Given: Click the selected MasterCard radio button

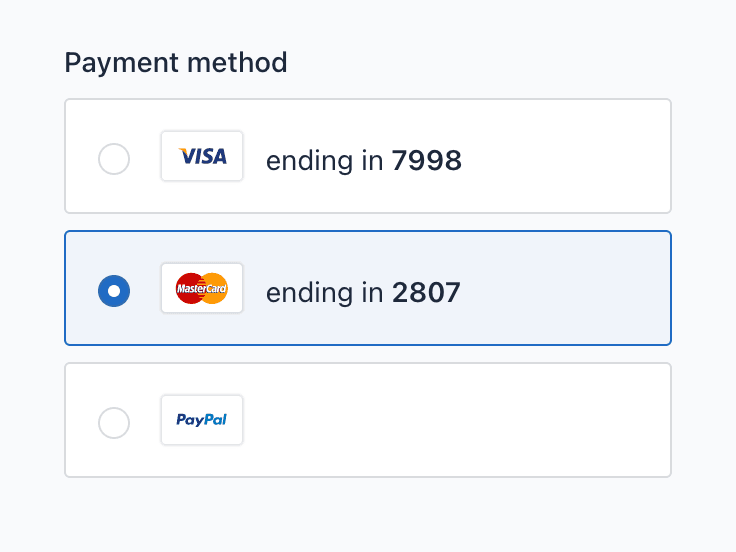Looking at the screenshot, I should pyautogui.click(x=114, y=291).
